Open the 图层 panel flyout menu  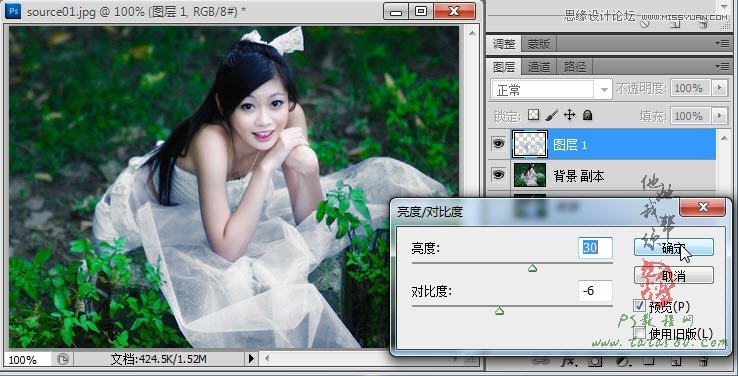(722, 66)
